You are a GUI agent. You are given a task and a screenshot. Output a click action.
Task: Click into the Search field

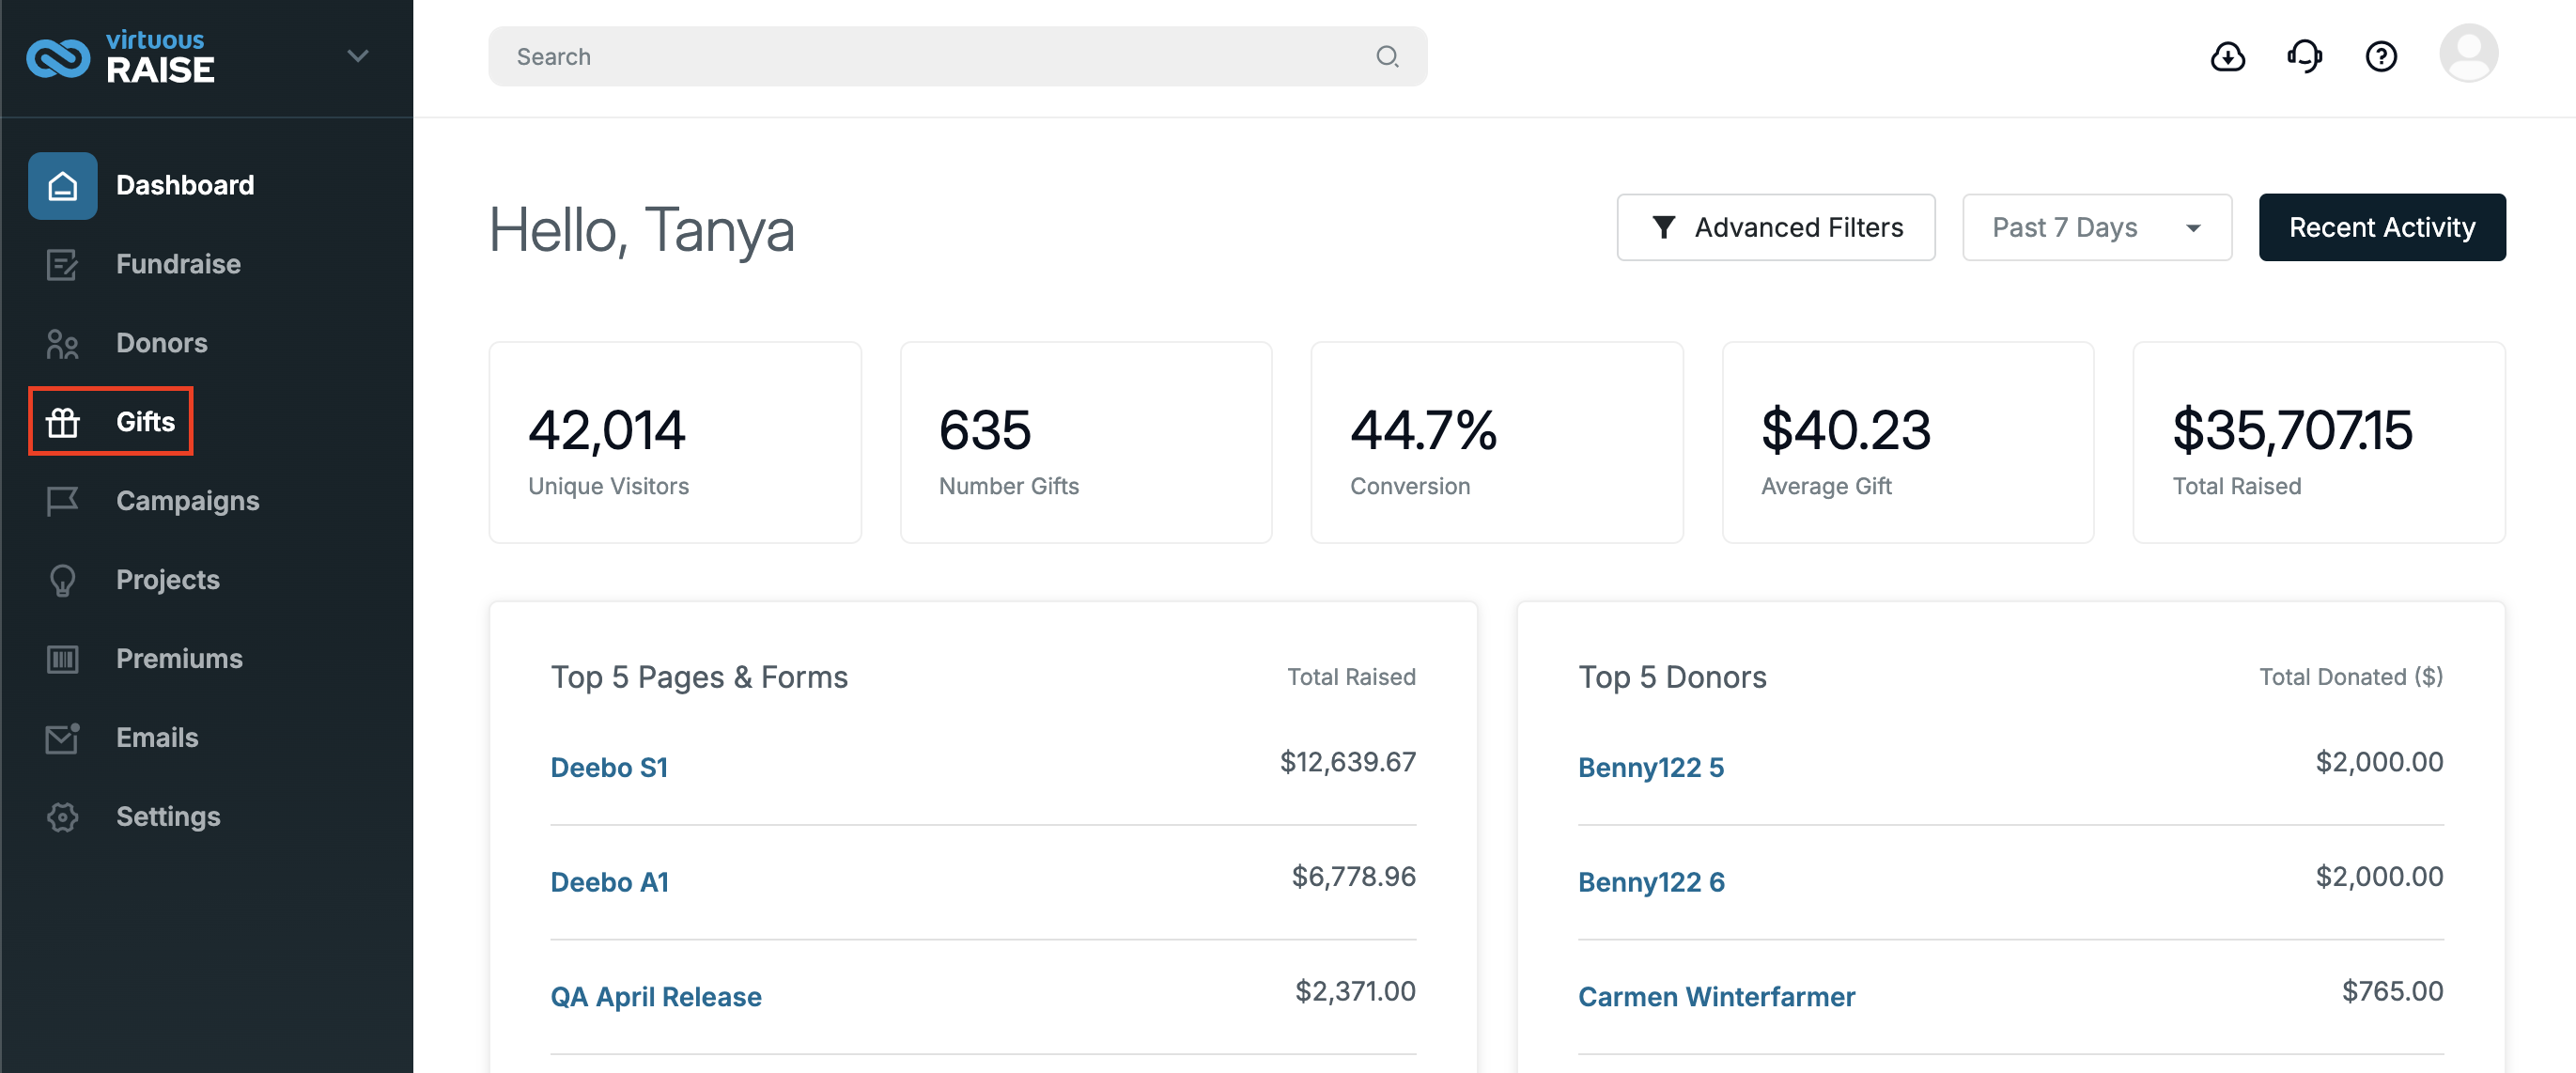[x=957, y=56]
